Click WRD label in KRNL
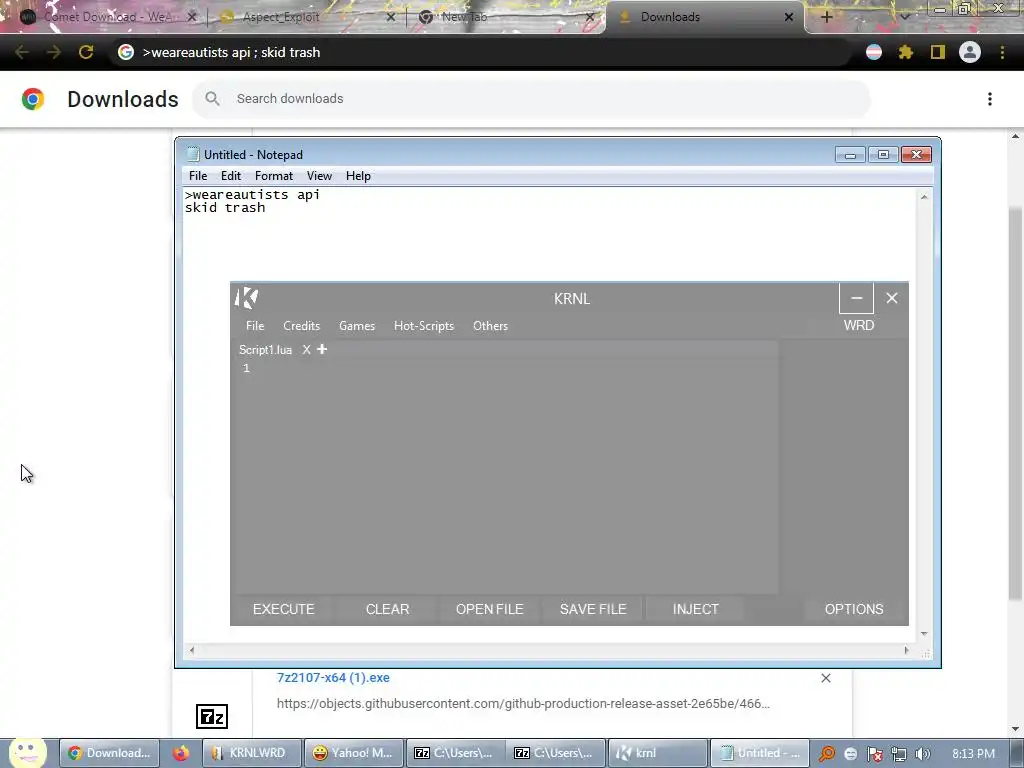1024x768 pixels. tap(858, 325)
